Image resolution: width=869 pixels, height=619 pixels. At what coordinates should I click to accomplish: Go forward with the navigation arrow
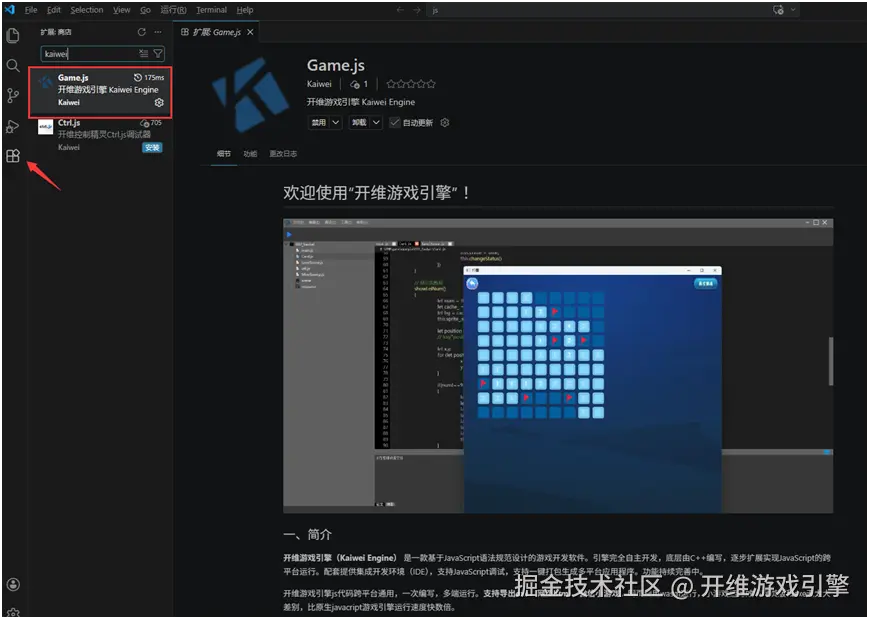point(417,10)
